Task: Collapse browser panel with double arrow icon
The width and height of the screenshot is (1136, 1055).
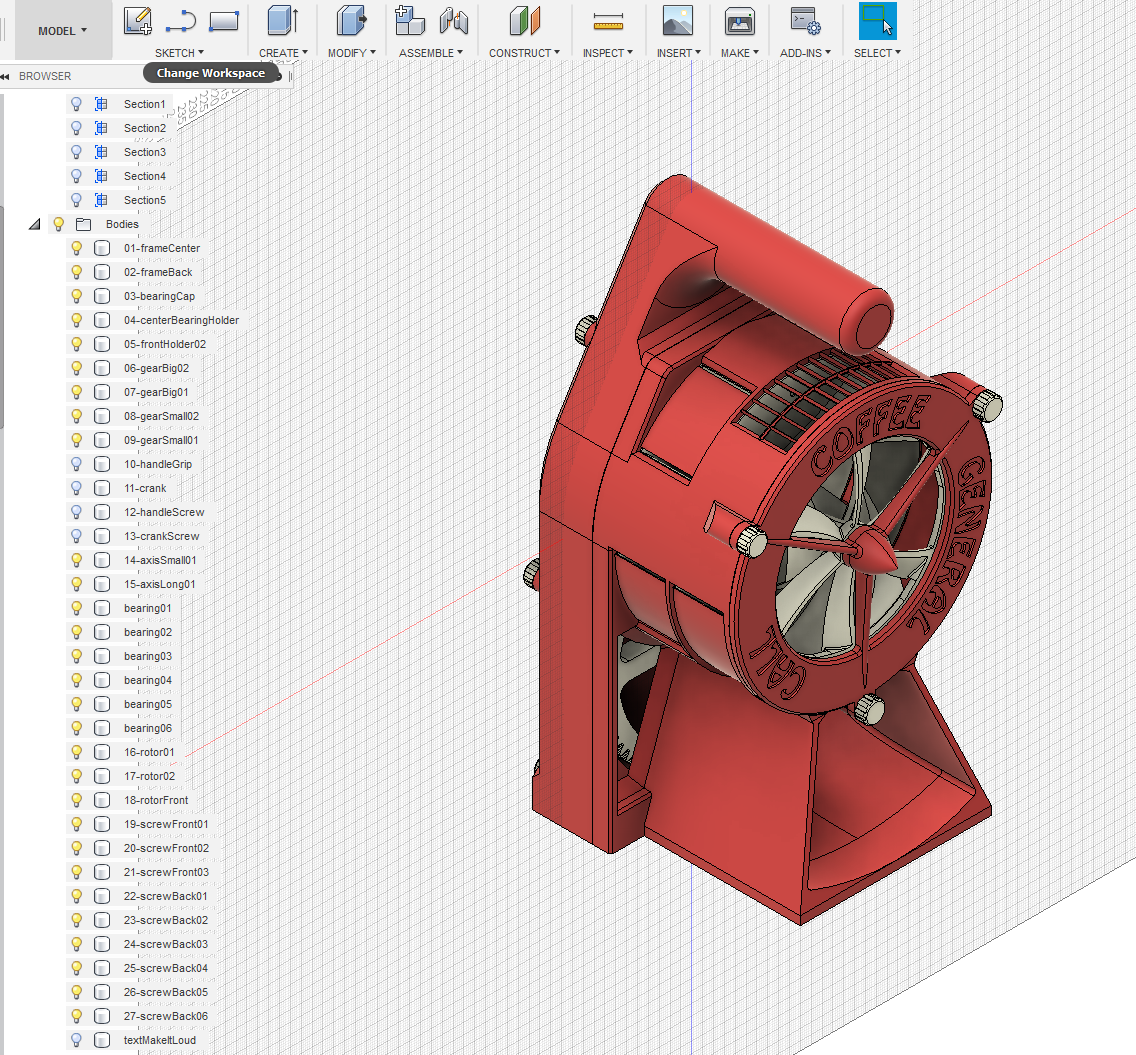Action: coord(5,76)
